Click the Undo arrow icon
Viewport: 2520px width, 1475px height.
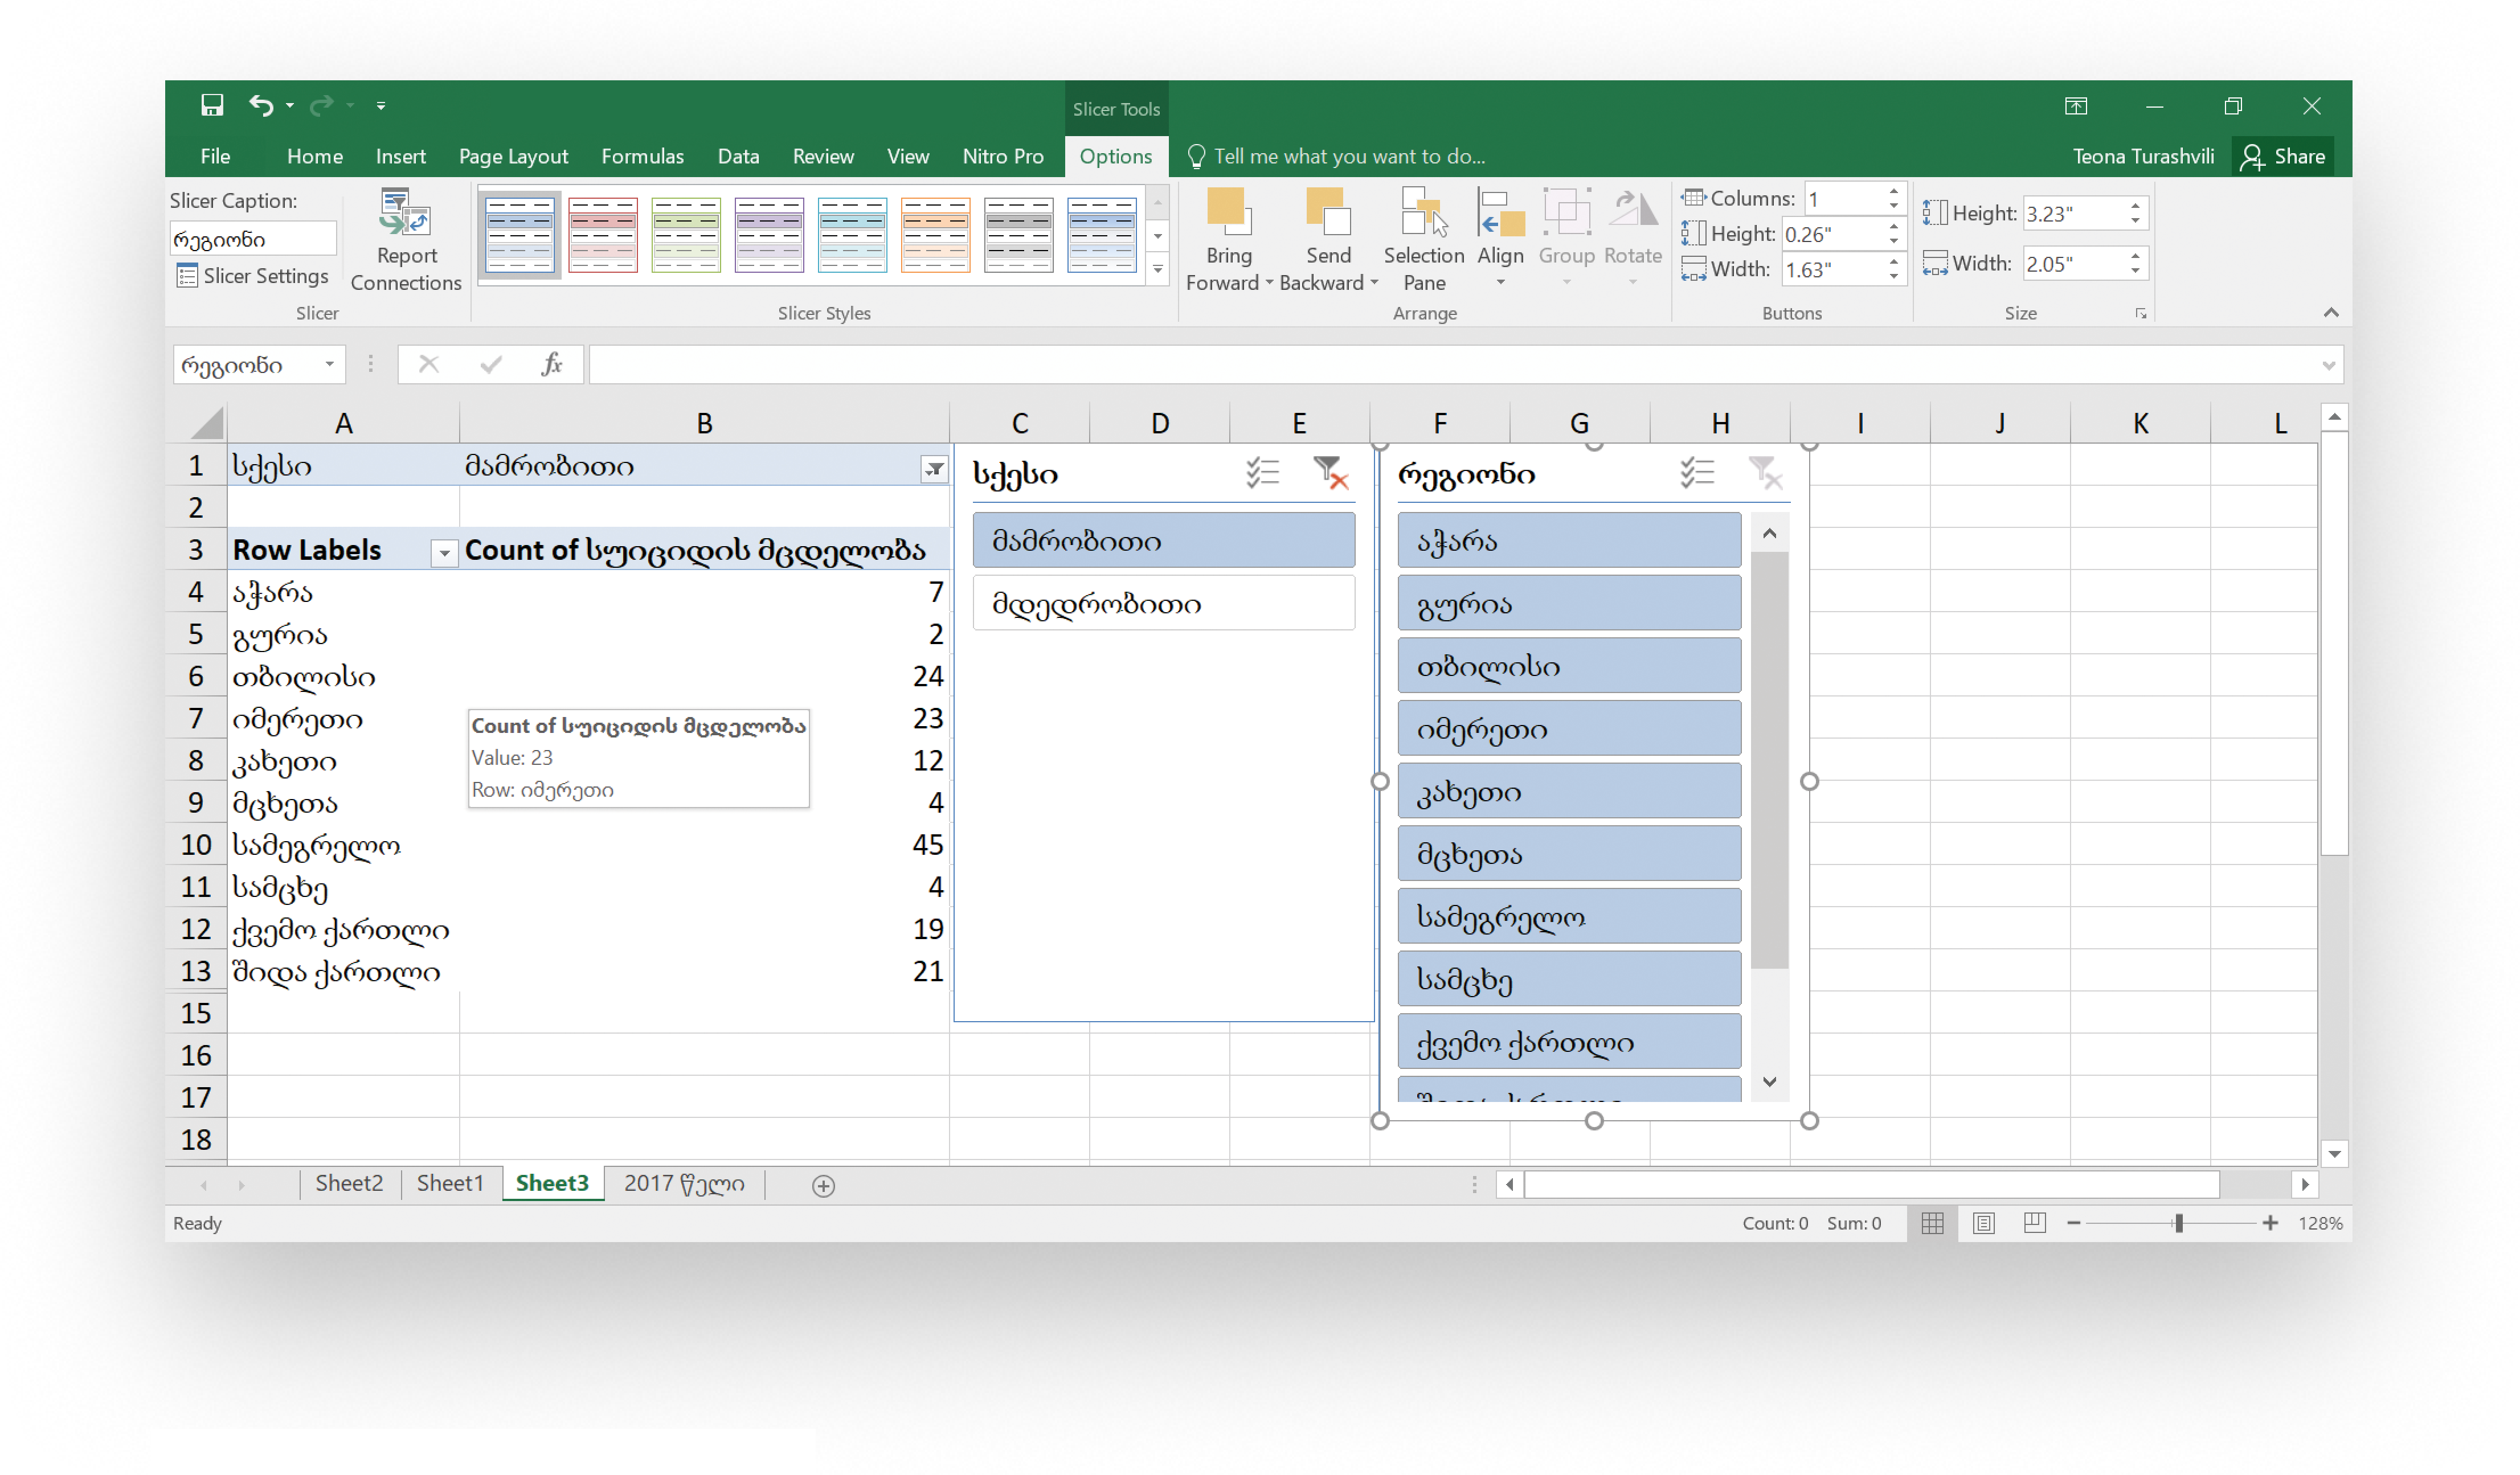click(x=261, y=105)
